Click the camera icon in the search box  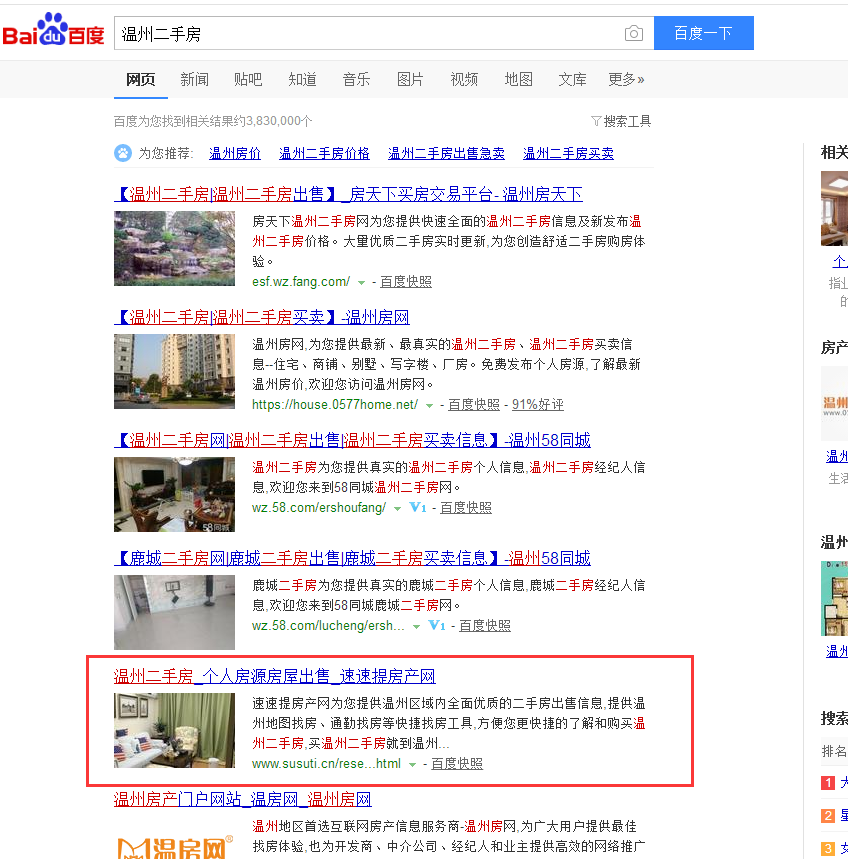634,33
